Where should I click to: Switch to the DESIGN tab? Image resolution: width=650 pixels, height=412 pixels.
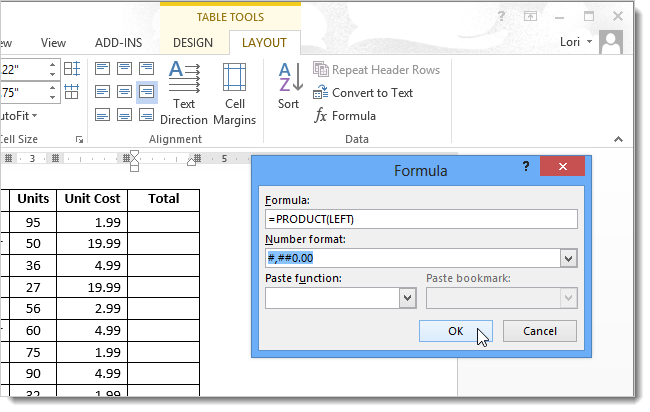193,43
